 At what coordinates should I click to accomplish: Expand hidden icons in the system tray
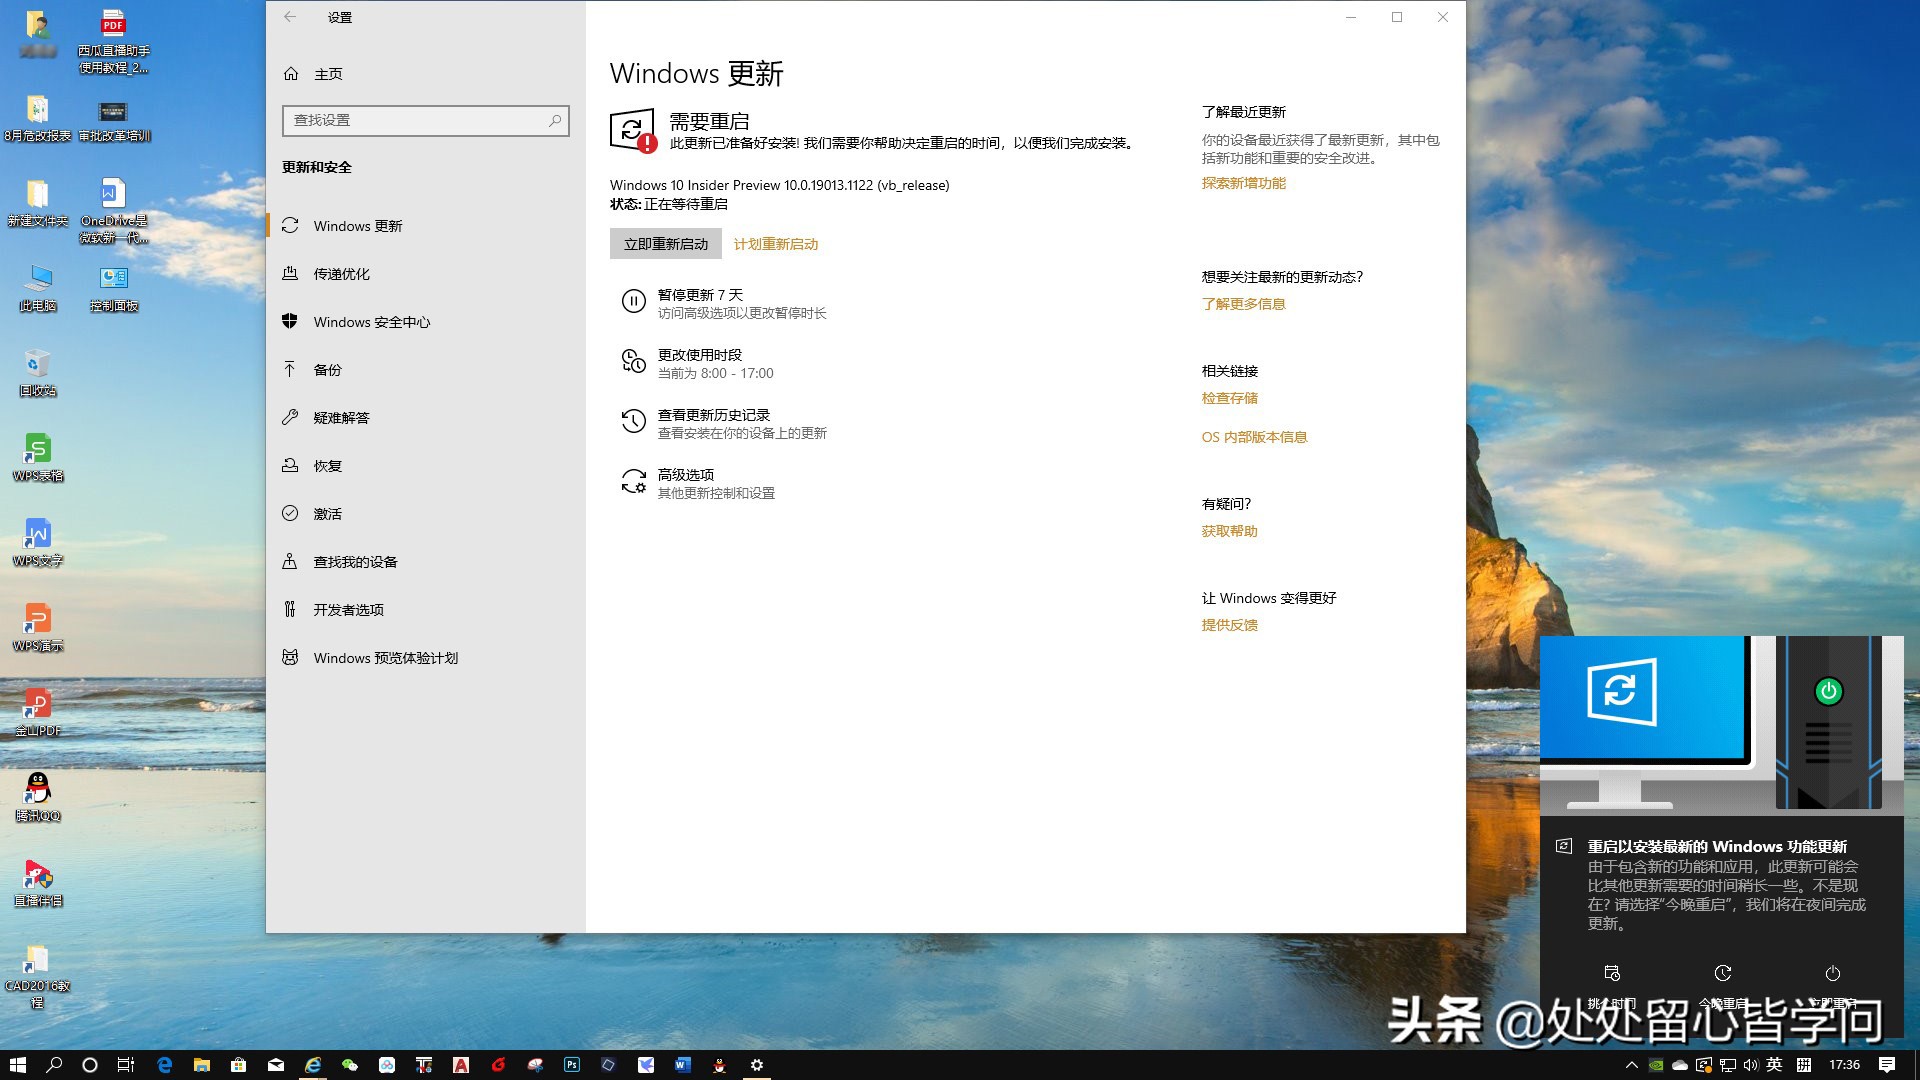(1632, 1065)
